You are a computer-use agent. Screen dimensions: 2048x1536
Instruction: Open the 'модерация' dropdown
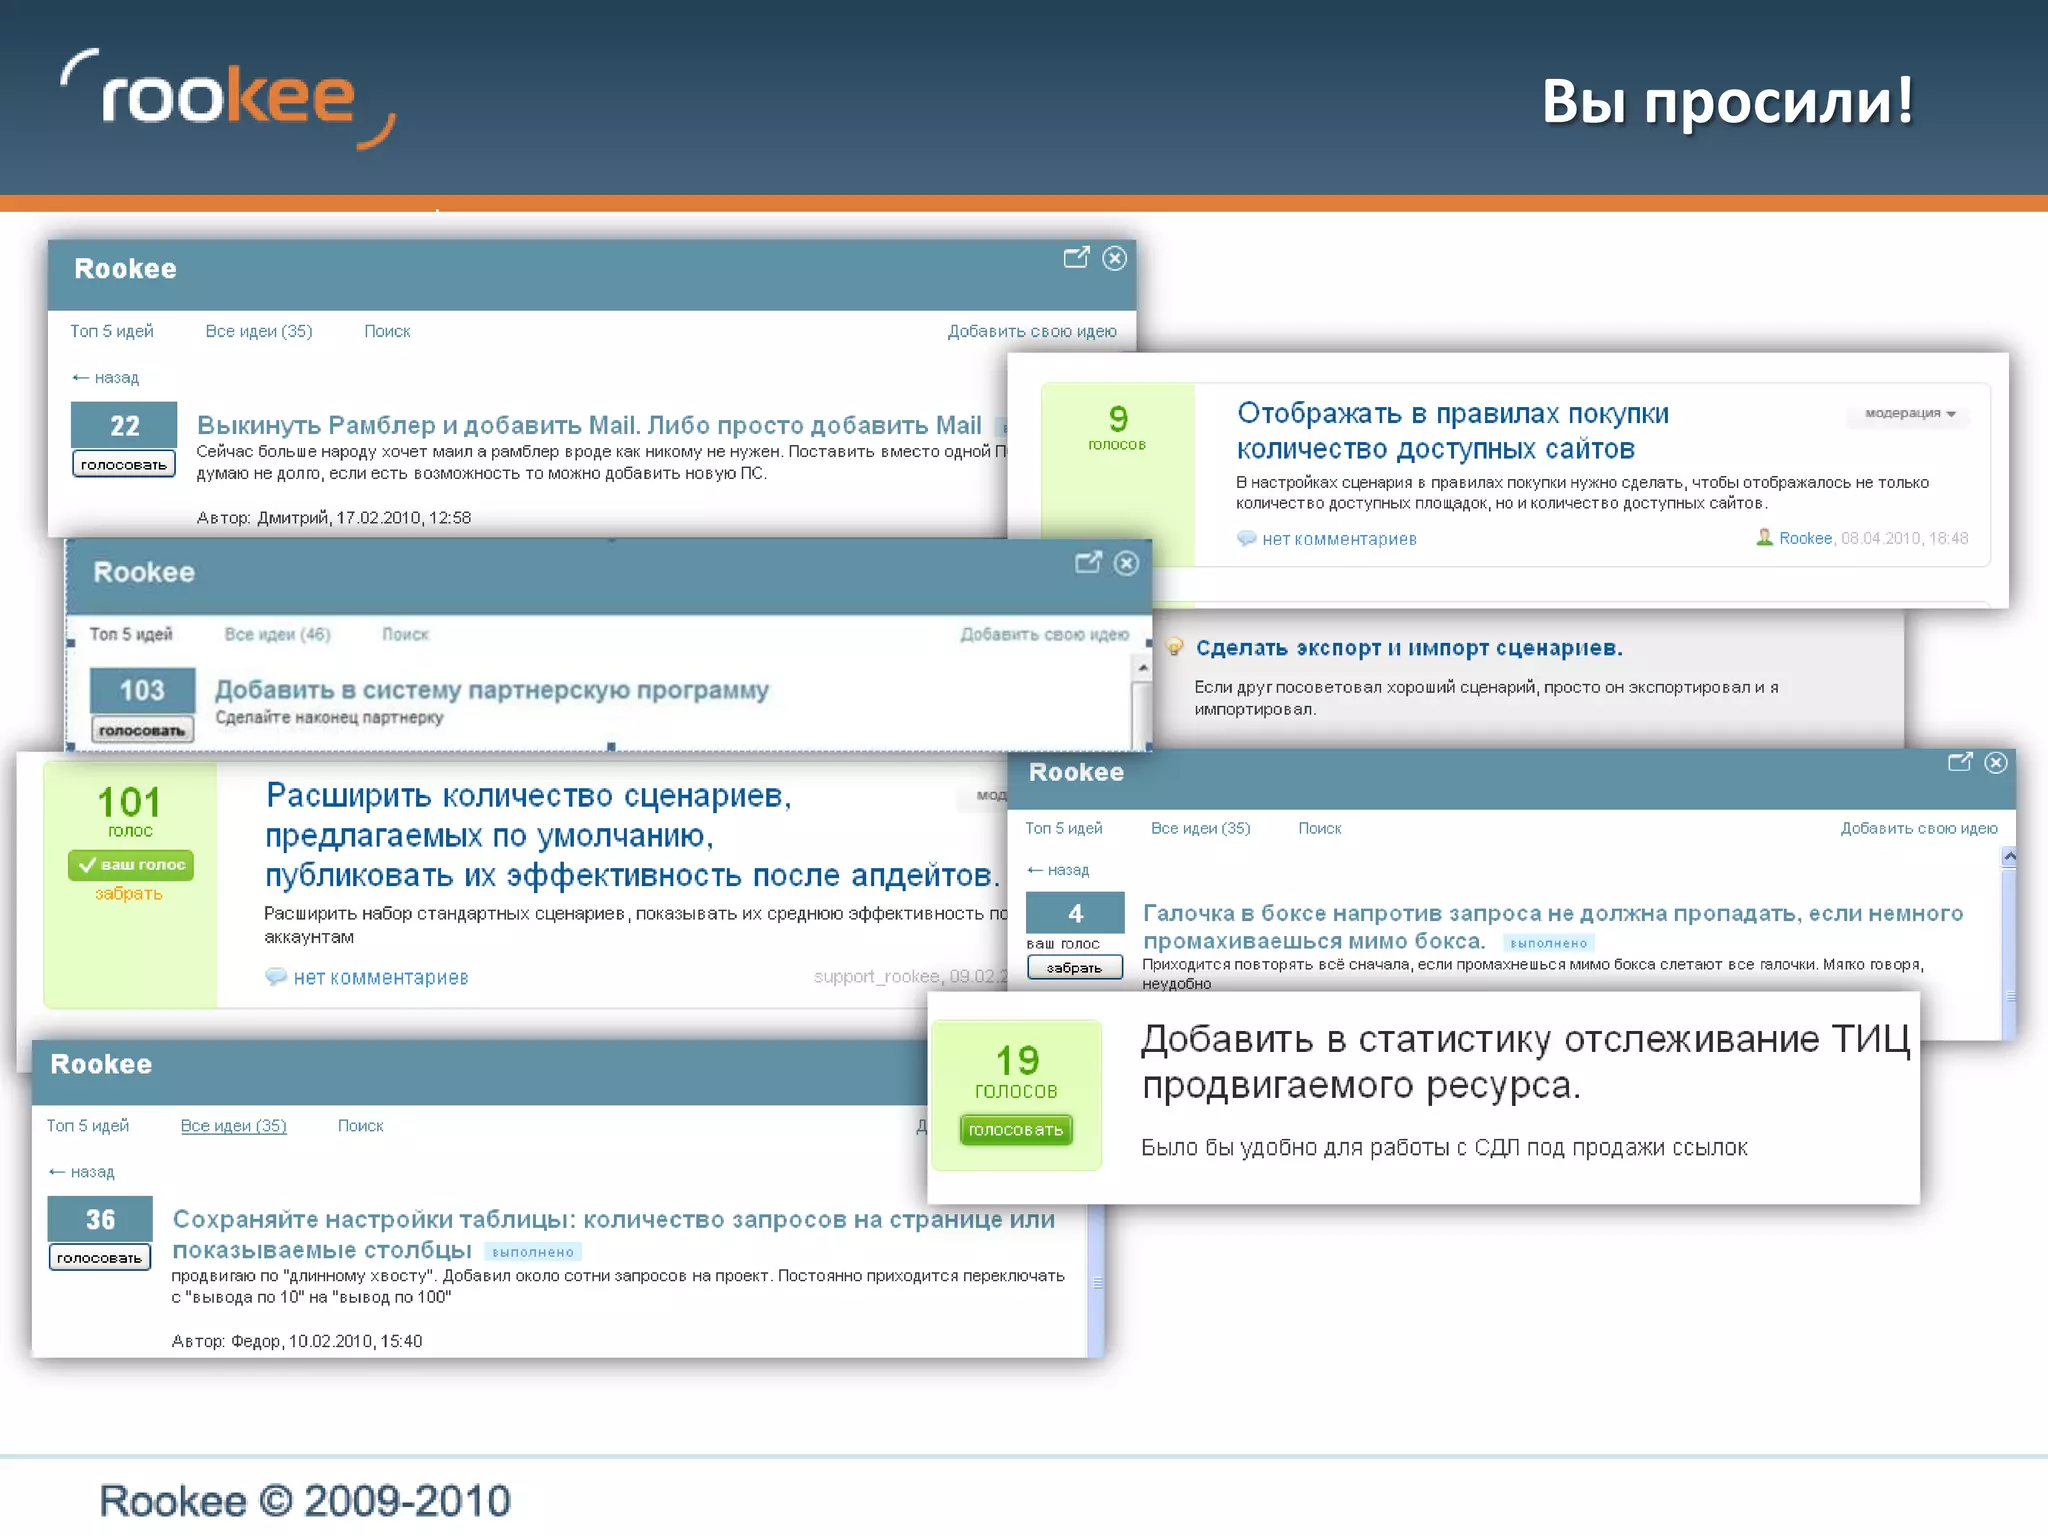tap(1910, 413)
